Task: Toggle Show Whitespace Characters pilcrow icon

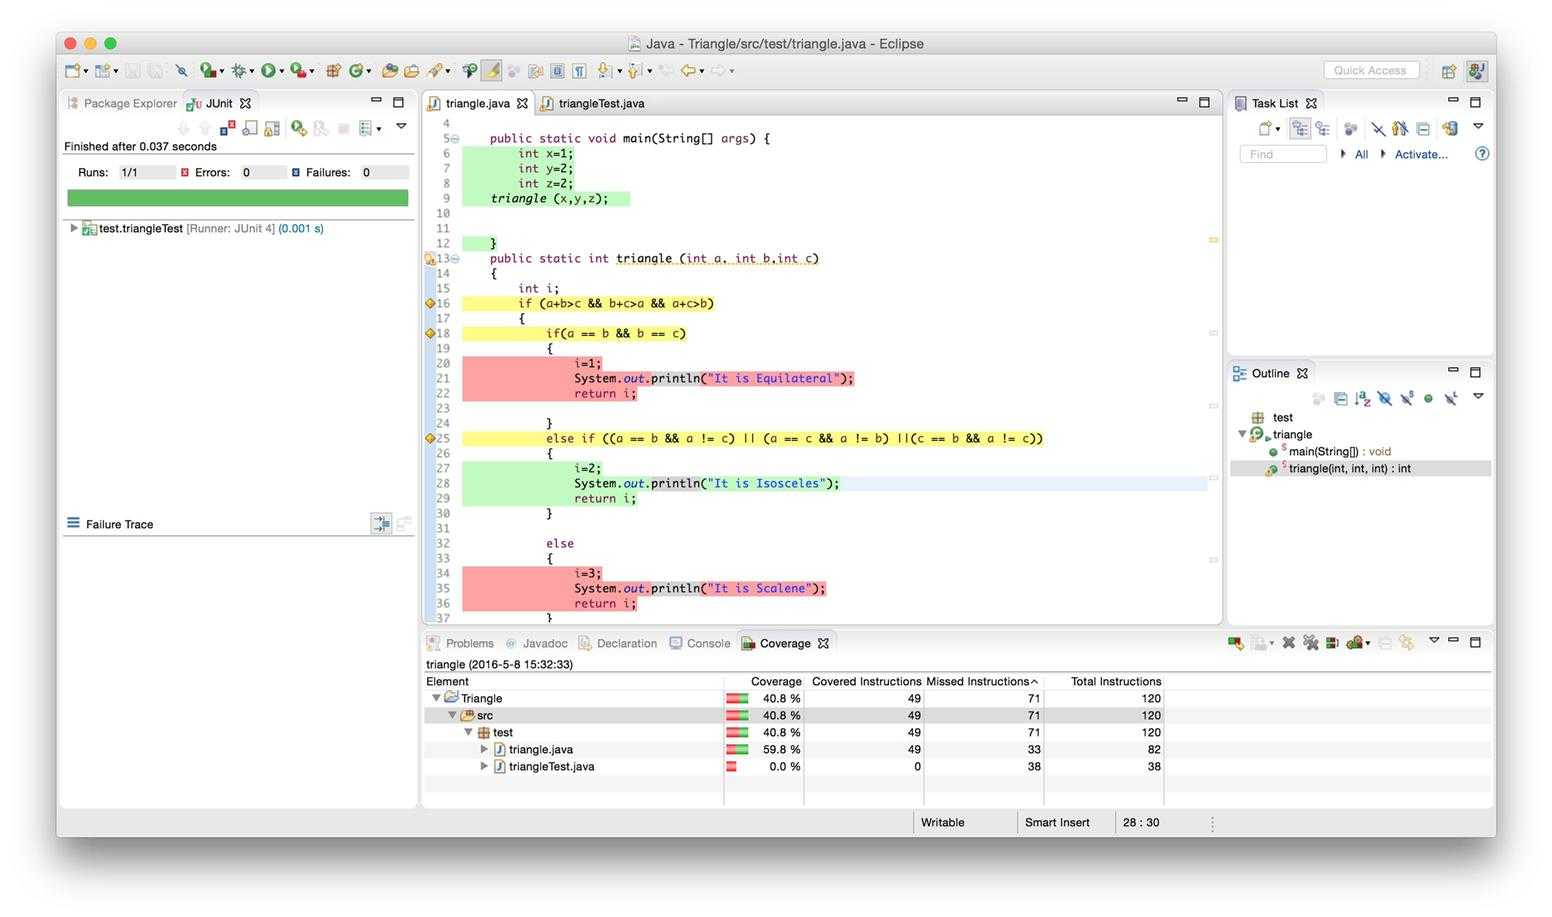Action: pyautogui.click(x=579, y=70)
